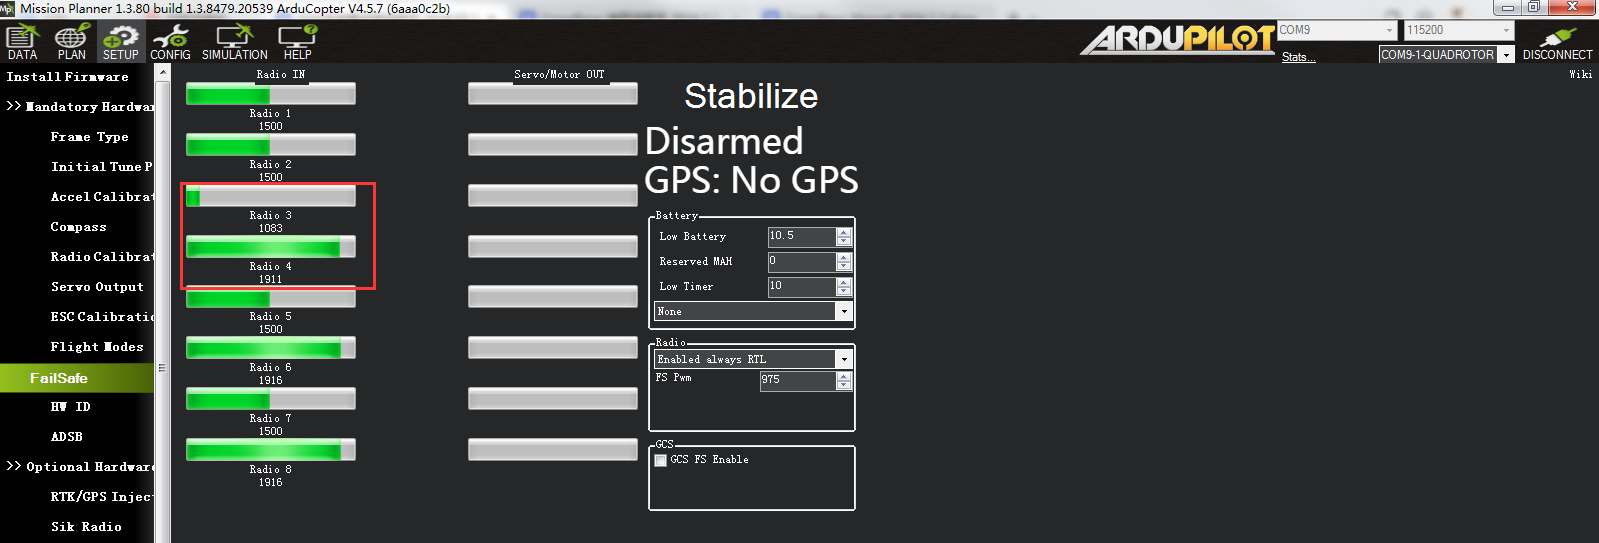Image resolution: width=1599 pixels, height=543 pixels.
Task: Click the Radio 3 input bar
Action: [x=271, y=196]
